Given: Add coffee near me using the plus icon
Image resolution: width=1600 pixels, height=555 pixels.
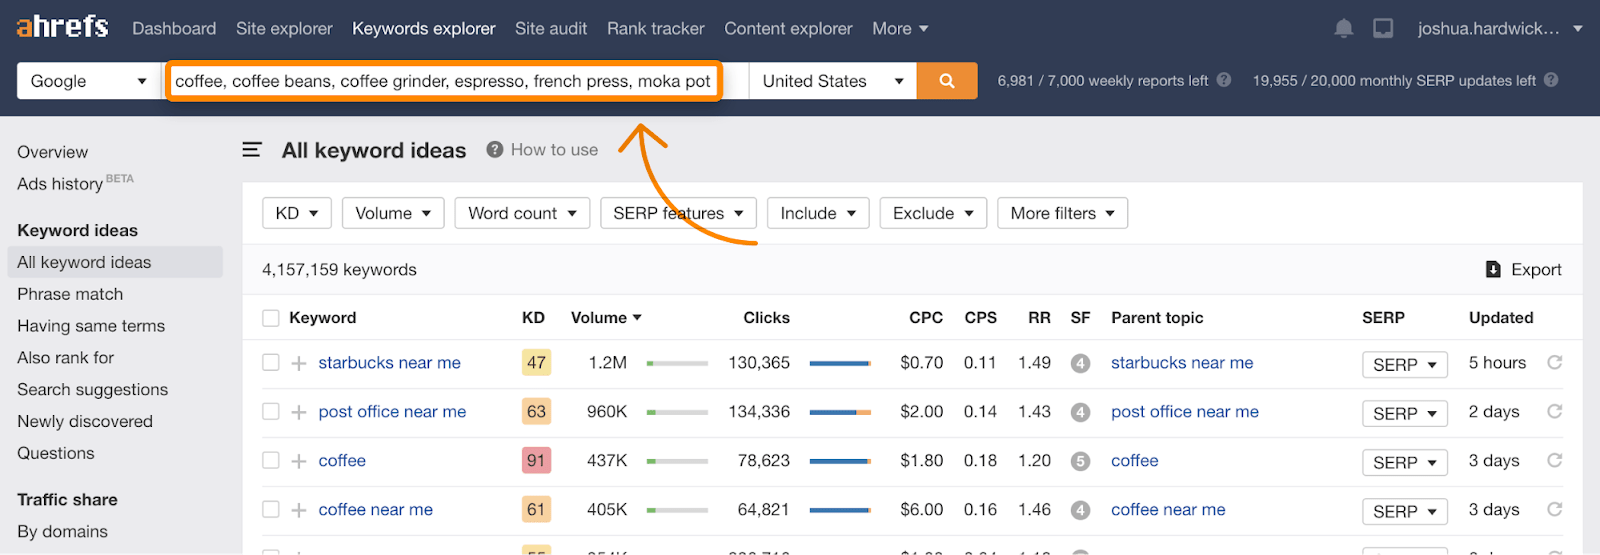Looking at the screenshot, I should (x=298, y=510).
